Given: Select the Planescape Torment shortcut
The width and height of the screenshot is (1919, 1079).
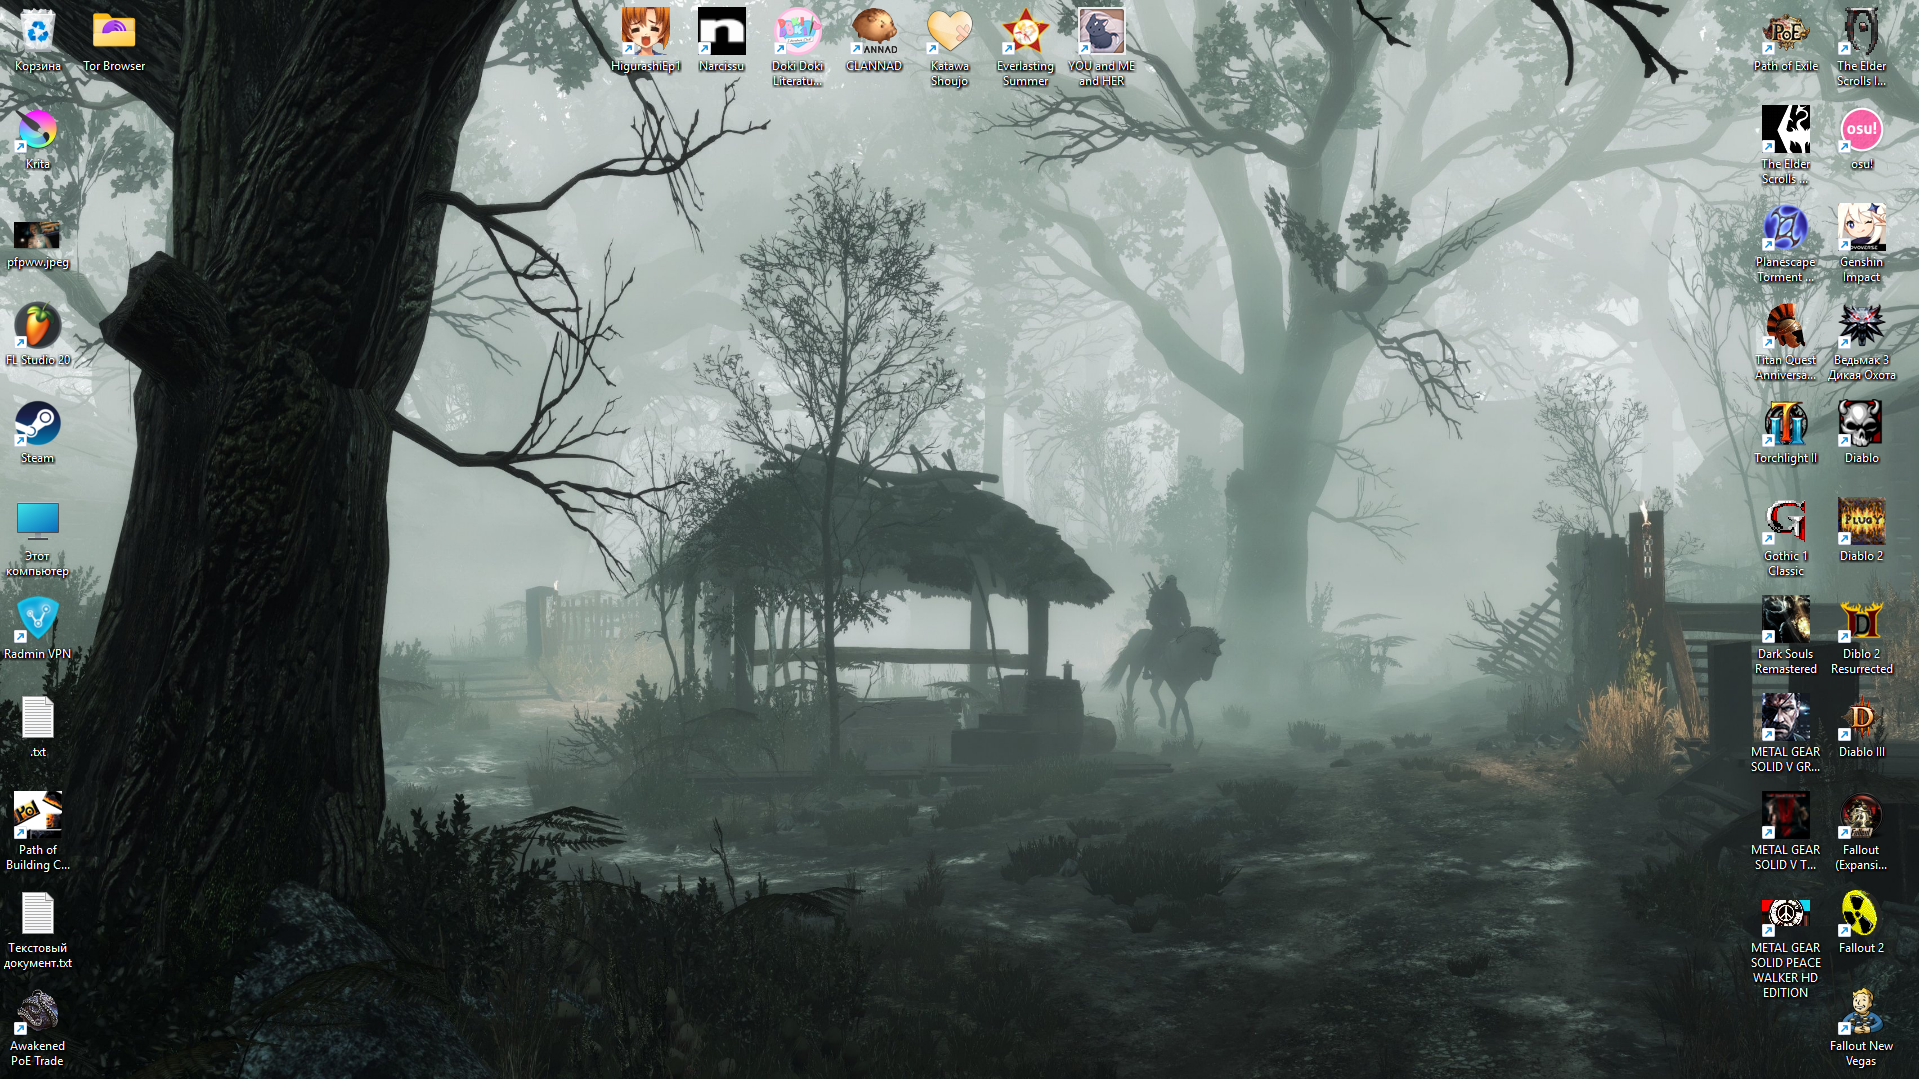Looking at the screenshot, I should [x=1785, y=243].
